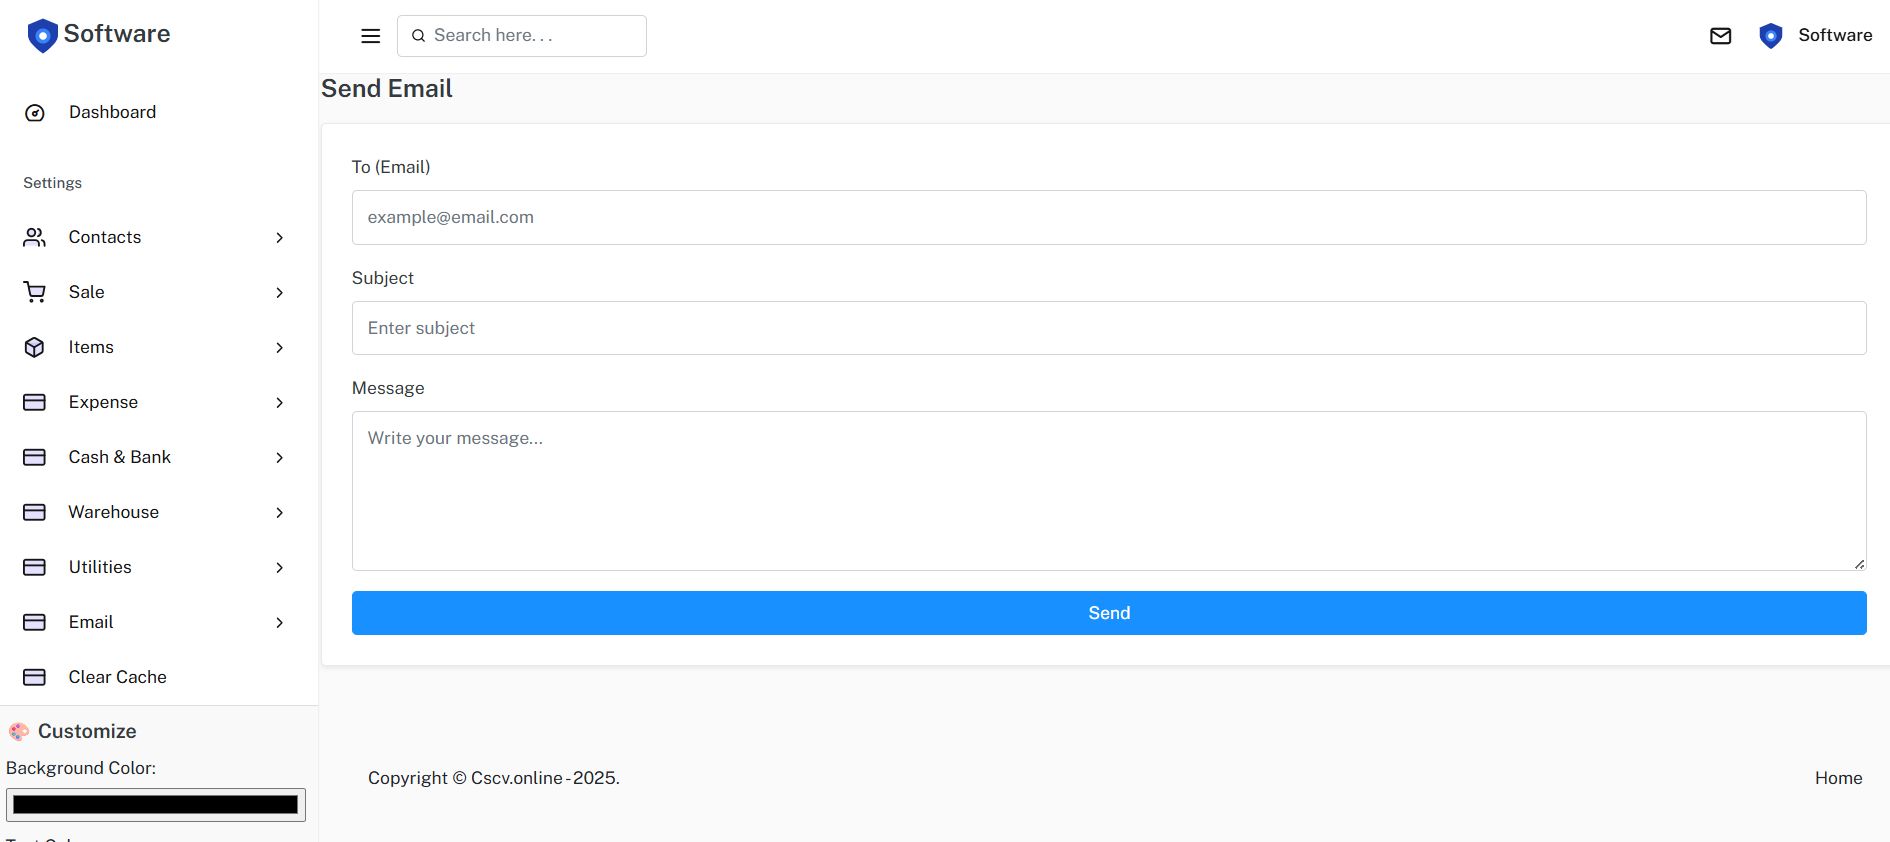1890x842 pixels.
Task: Click the Dashboard gauge icon
Action: pos(35,113)
